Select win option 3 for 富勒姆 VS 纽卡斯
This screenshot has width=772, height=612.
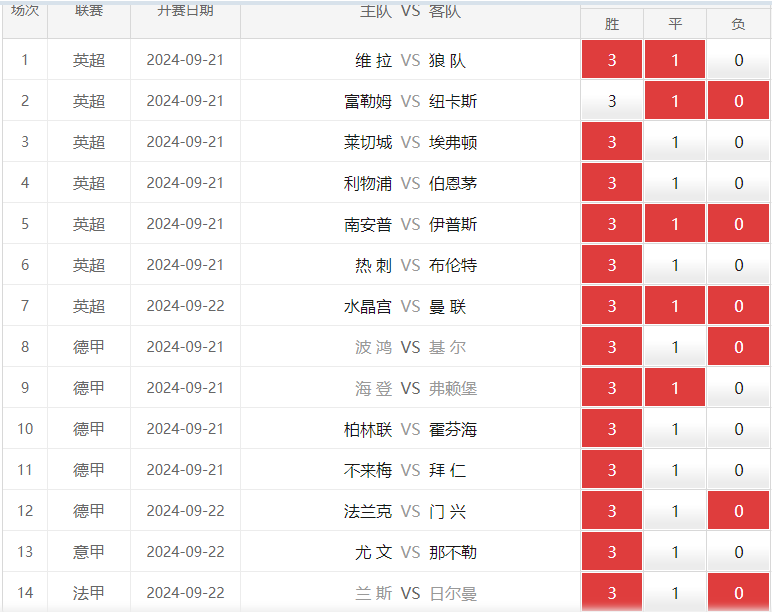(x=611, y=100)
